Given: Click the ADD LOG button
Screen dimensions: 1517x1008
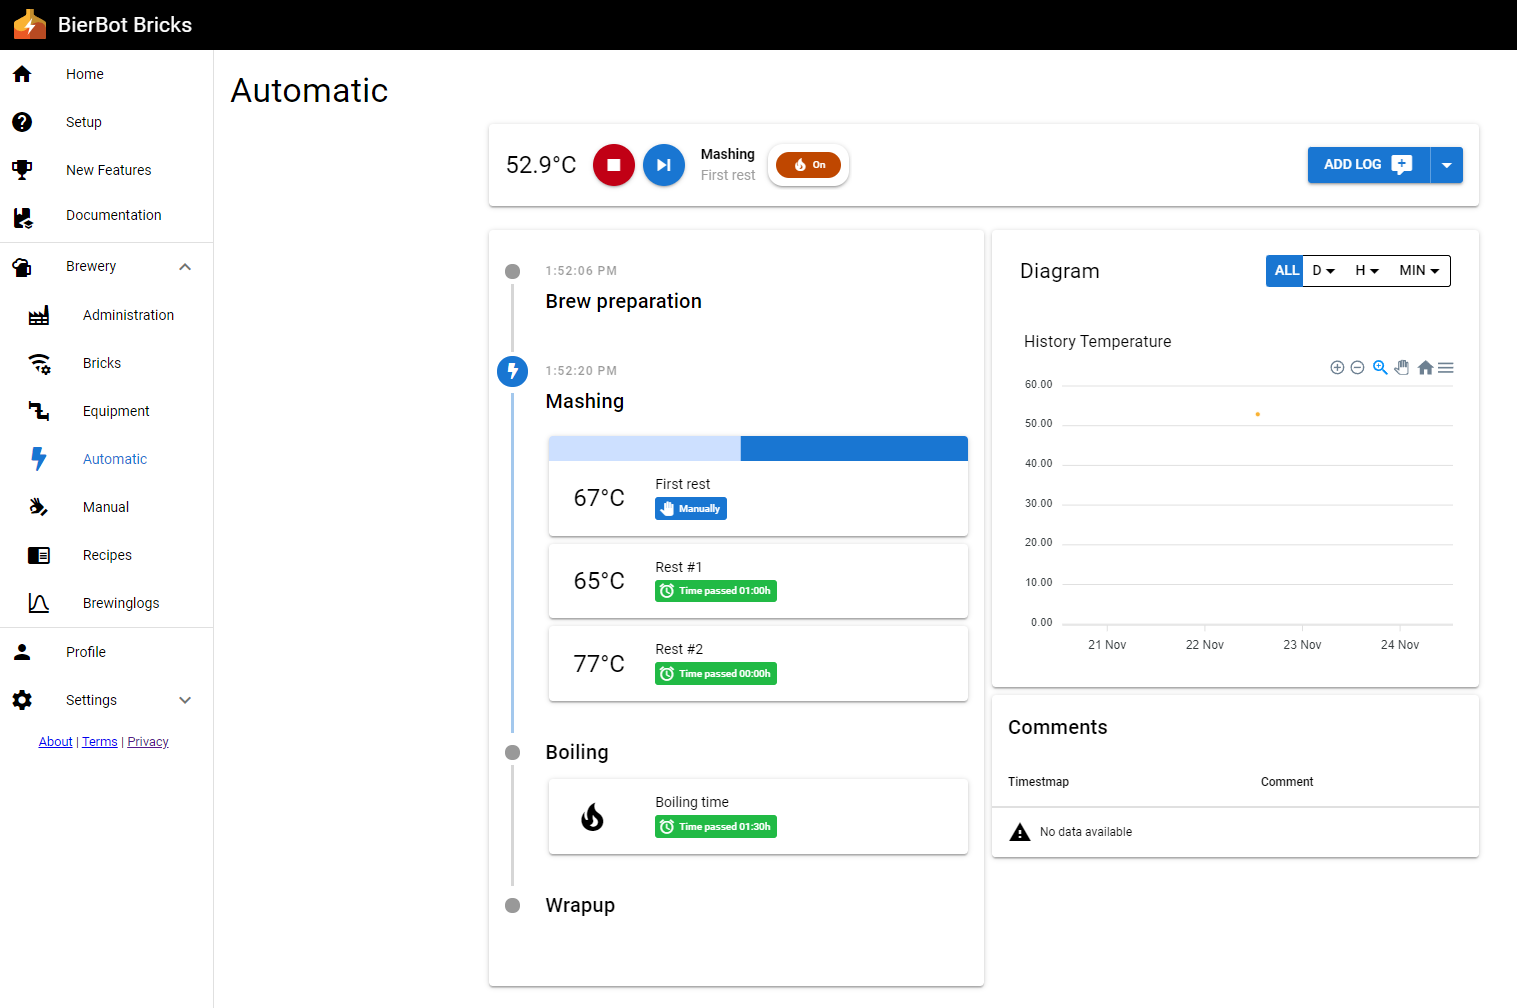Looking at the screenshot, I should (x=1368, y=165).
